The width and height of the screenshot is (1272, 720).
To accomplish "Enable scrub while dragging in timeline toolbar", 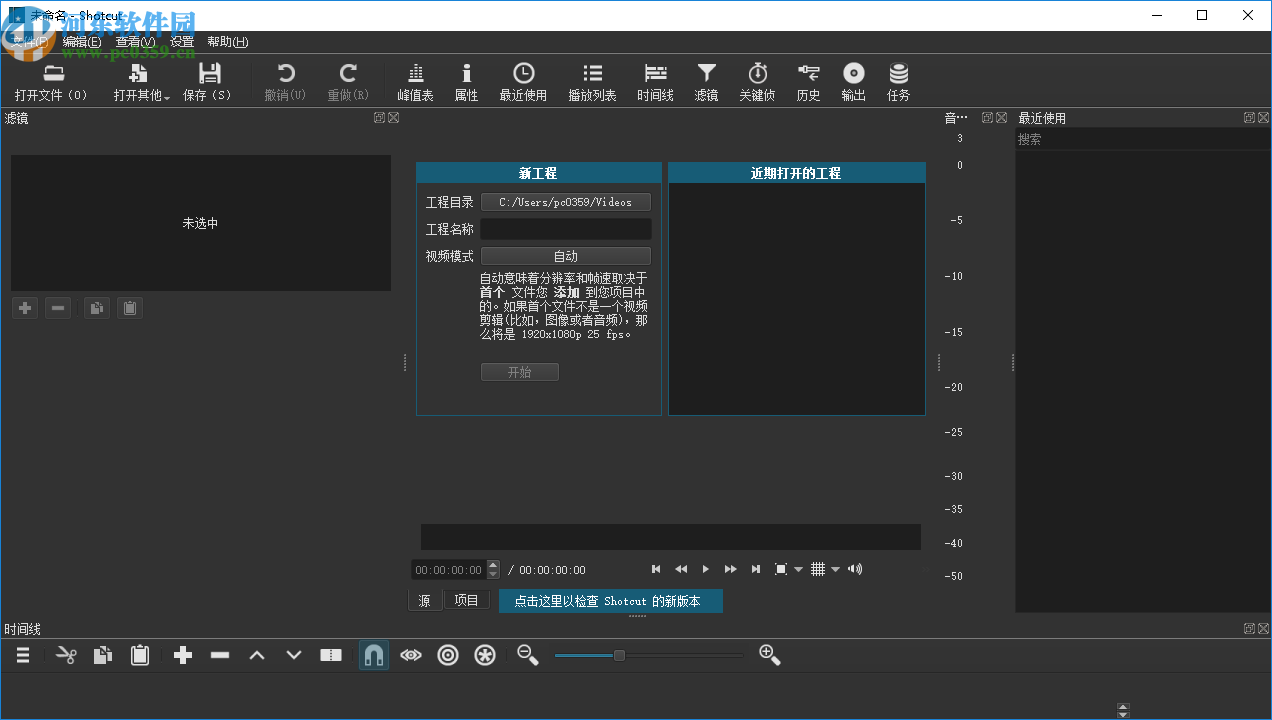I will pos(410,655).
